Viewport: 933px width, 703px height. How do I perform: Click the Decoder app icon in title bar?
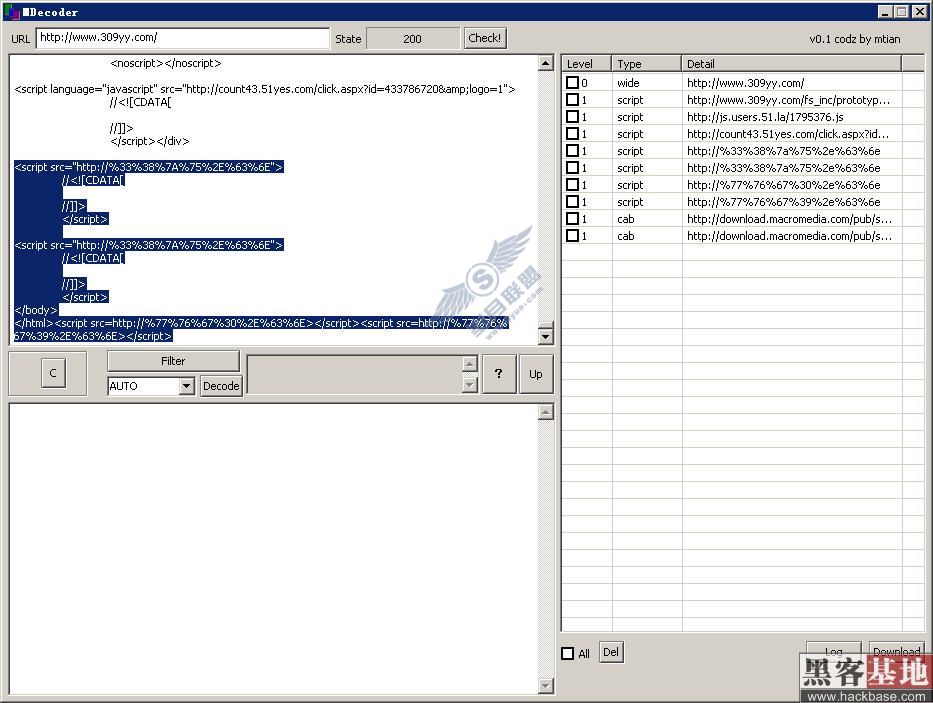coord(11,11)
